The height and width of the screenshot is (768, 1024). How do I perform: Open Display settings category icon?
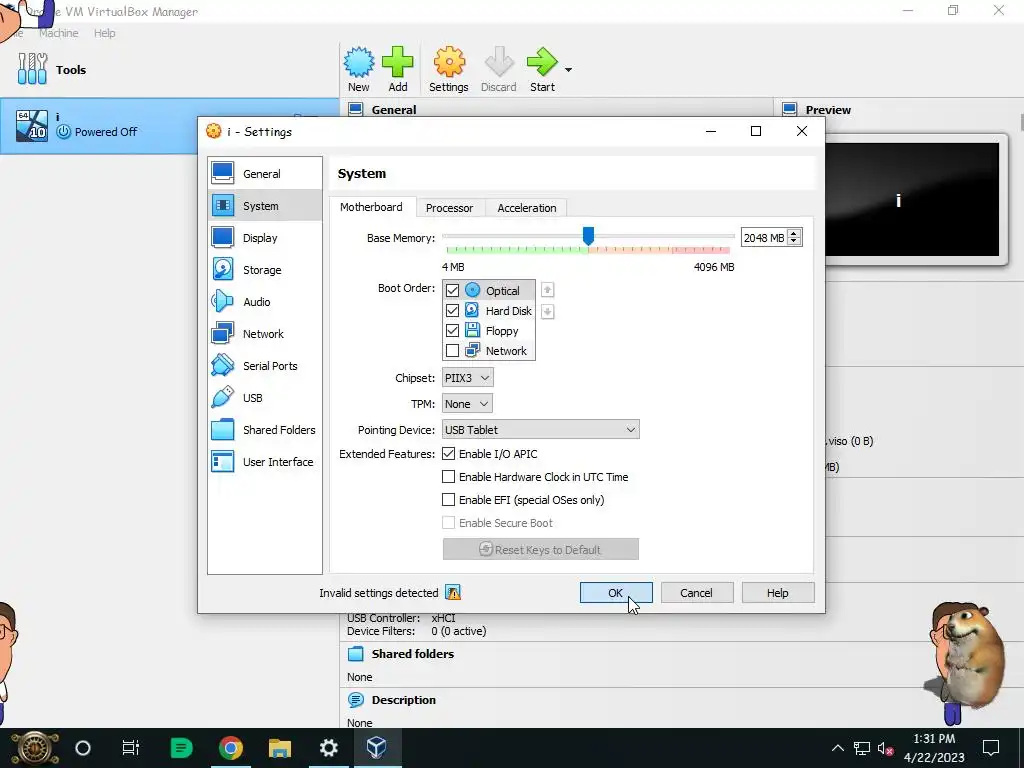223,237
